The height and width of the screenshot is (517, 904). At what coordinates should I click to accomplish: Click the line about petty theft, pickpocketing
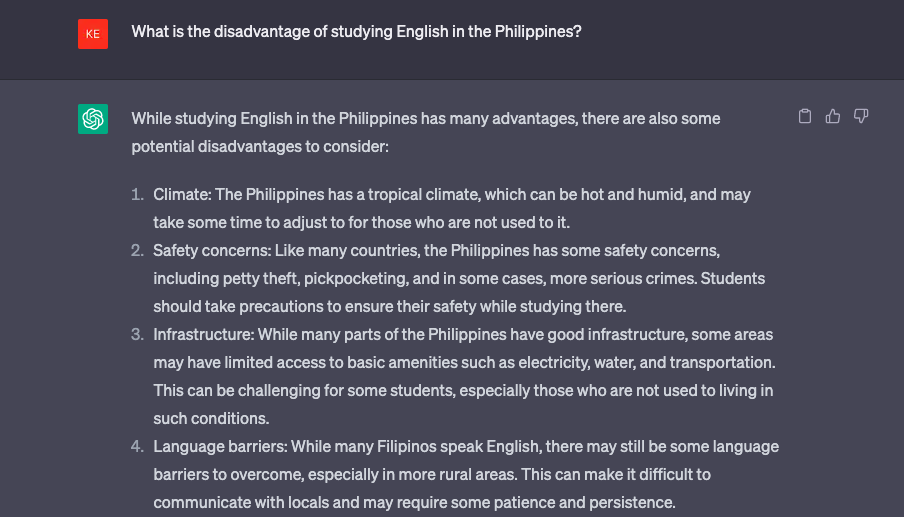point(459,279)
